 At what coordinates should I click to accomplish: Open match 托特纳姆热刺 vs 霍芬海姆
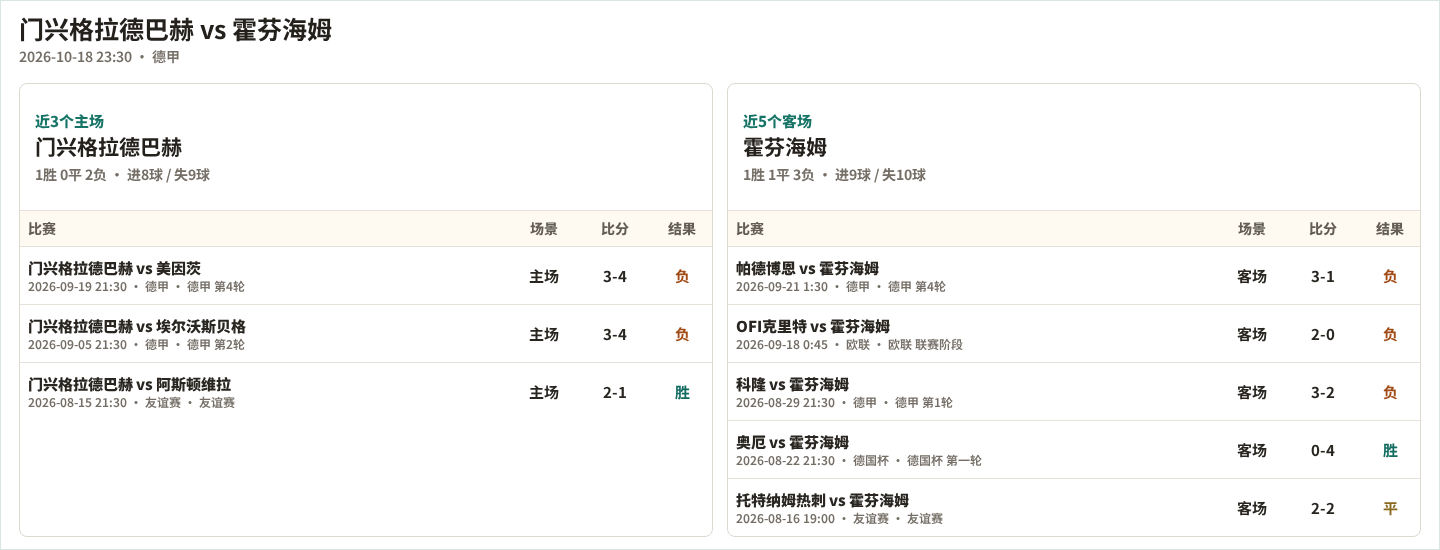822,500
